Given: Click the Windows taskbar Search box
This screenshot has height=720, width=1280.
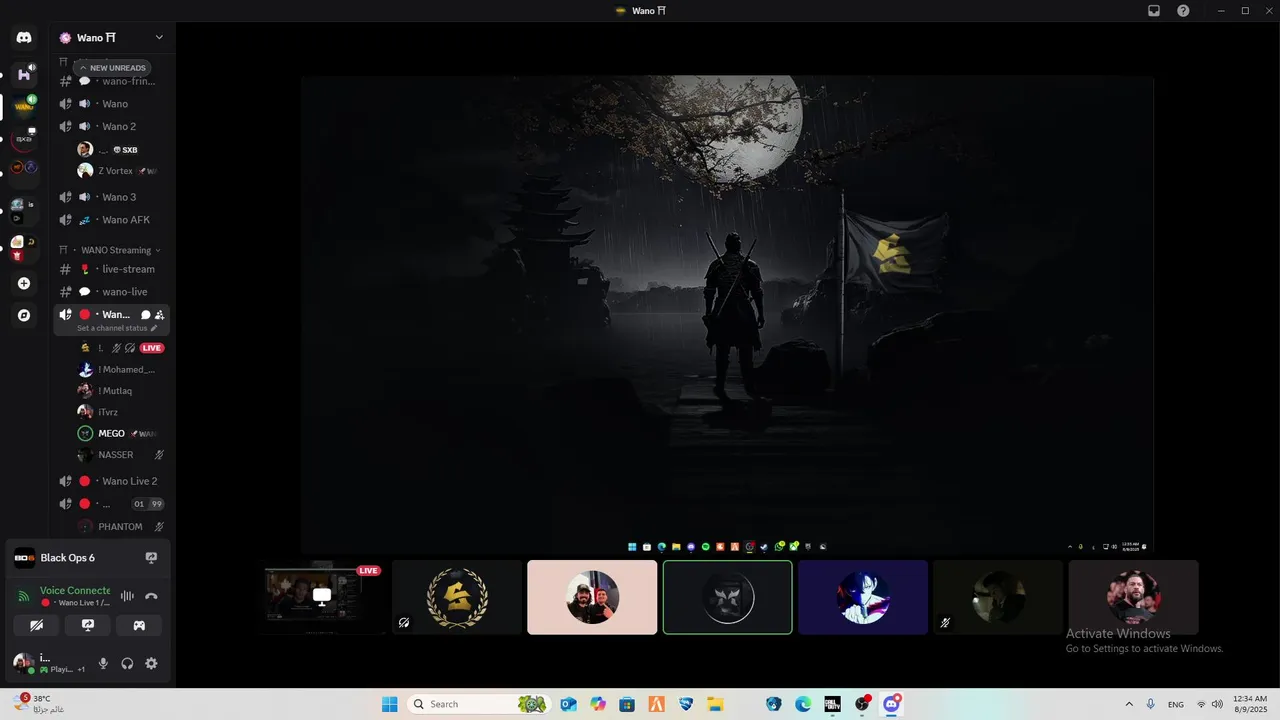Looking at the screenshot, I should point(479,704).
